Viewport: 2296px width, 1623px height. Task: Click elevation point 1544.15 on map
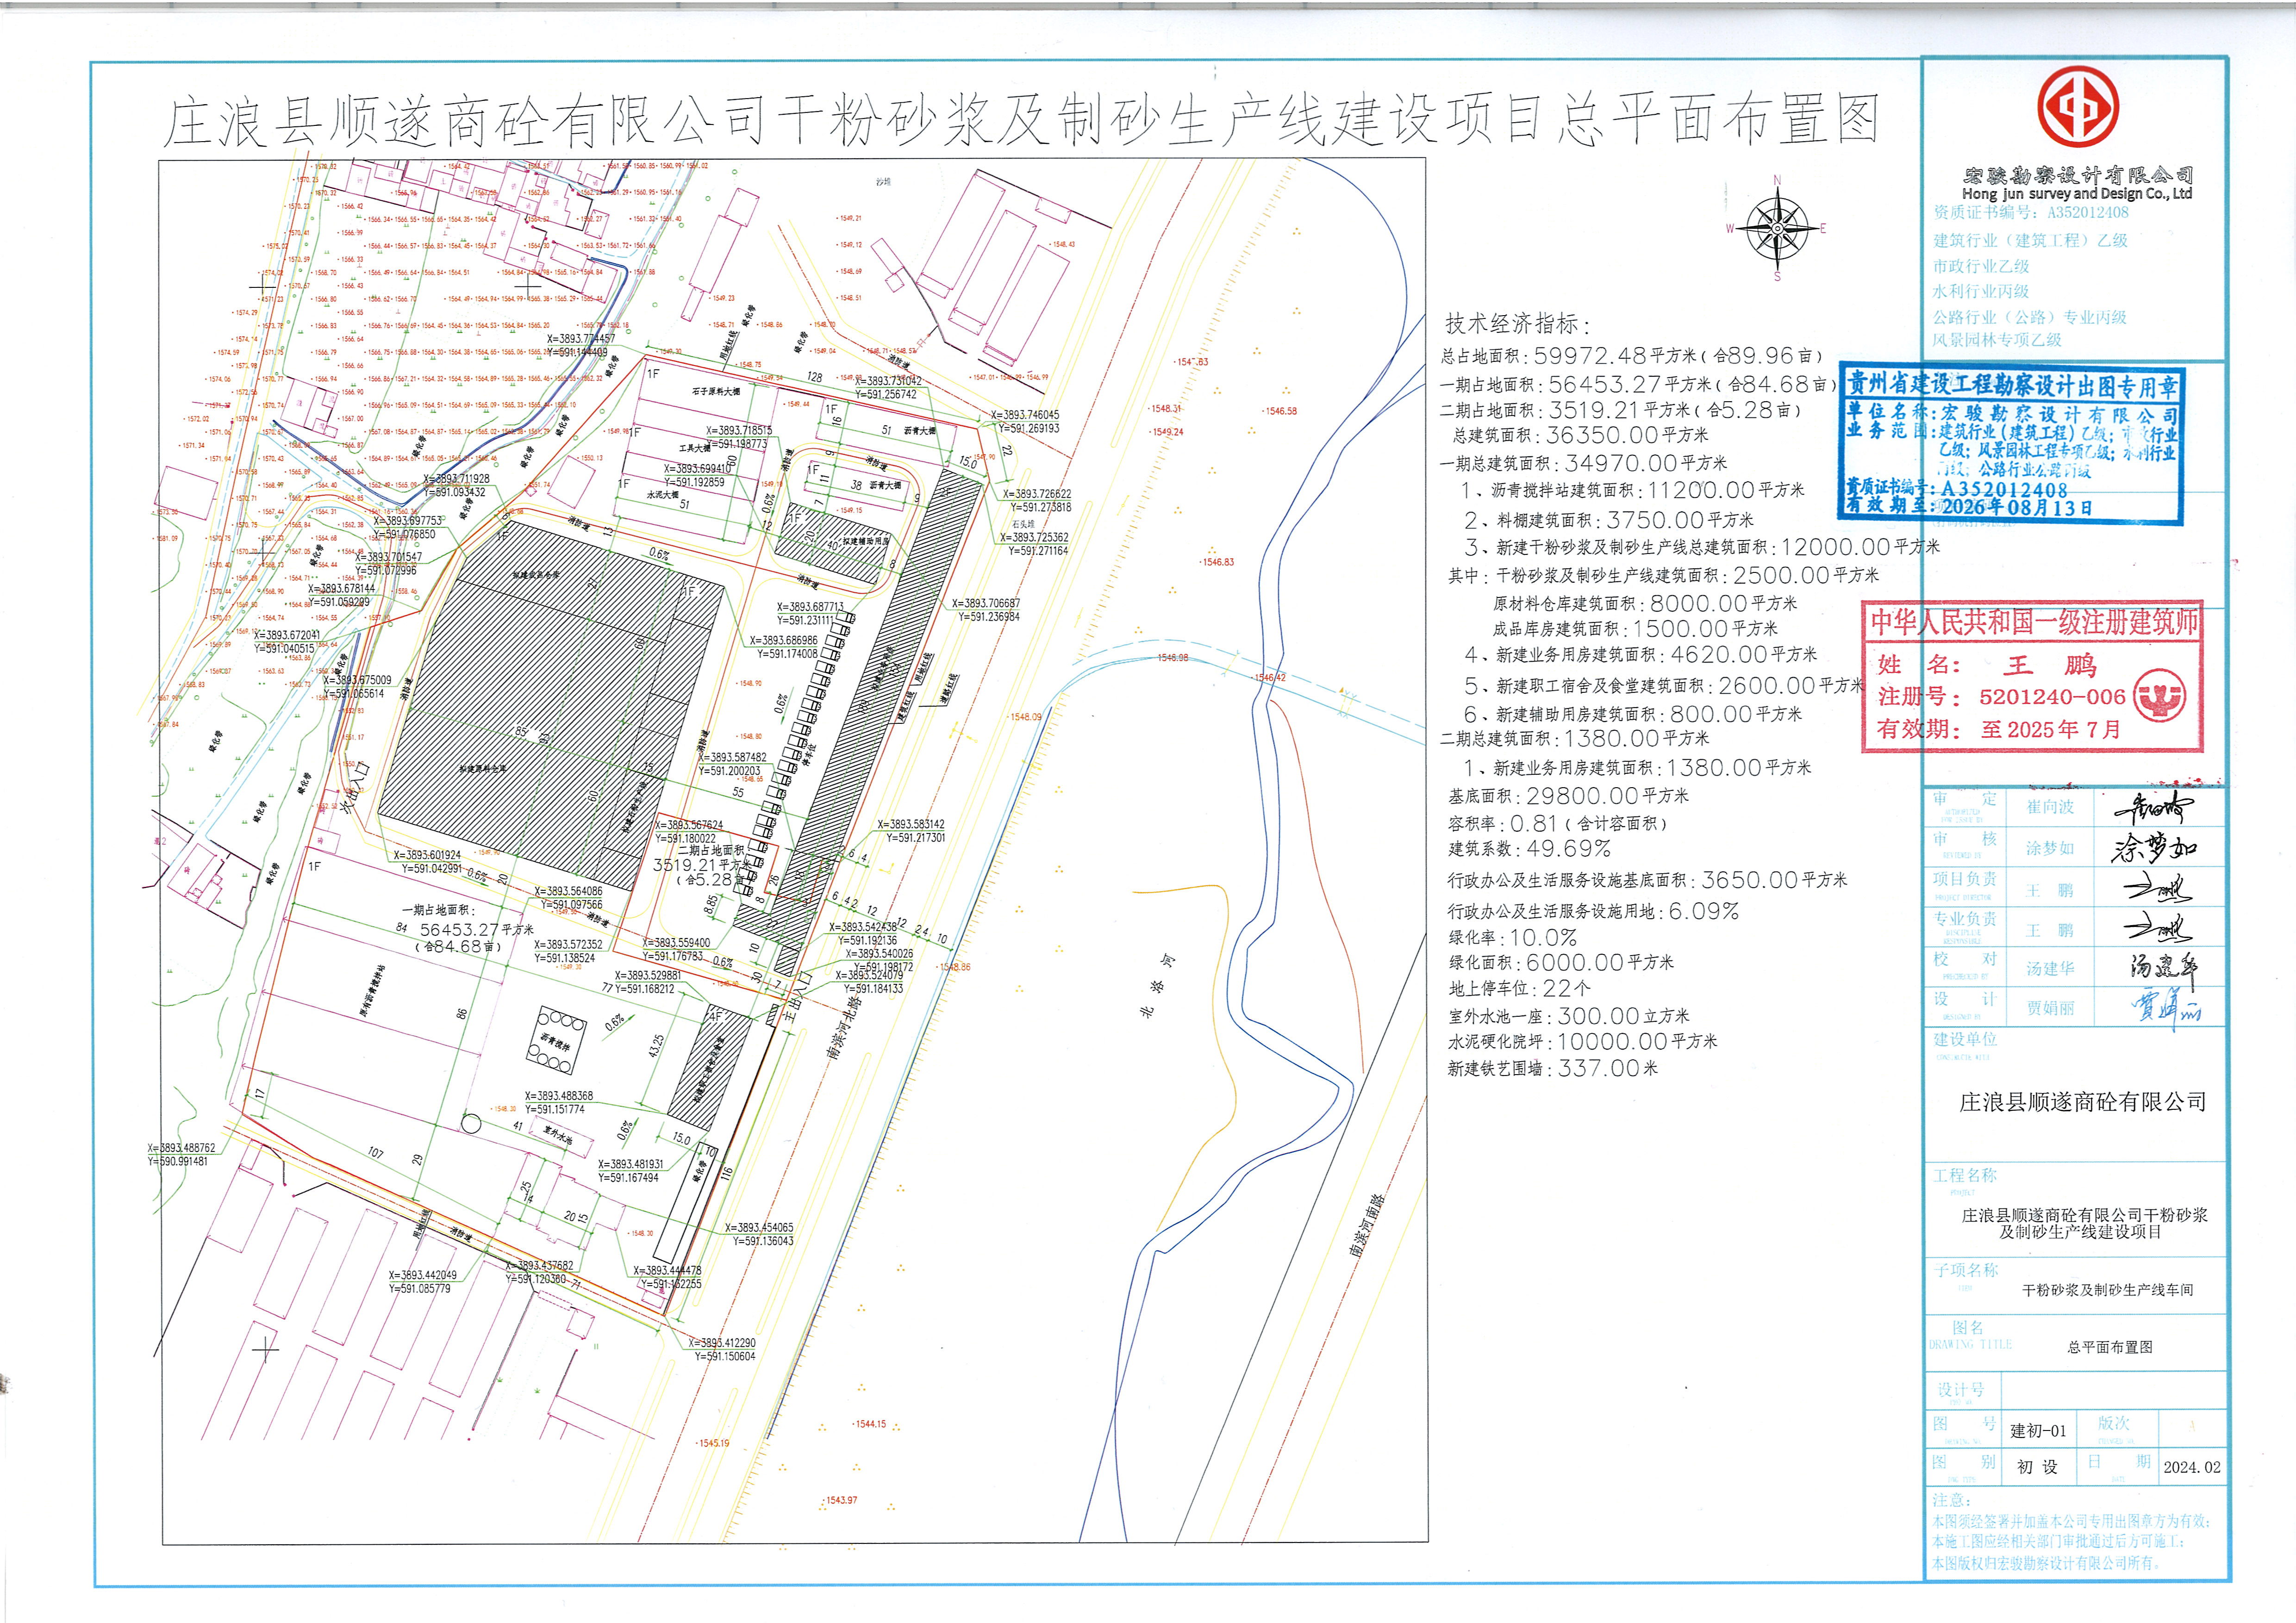[x=870, y=1424]
